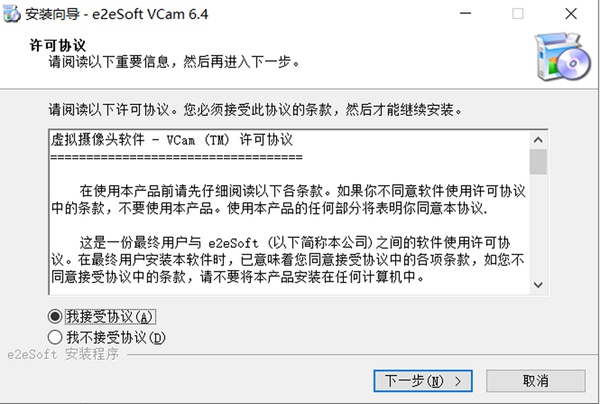Click the e2eSoft 安装程序 footer label
The image size is (600, 404).
pos(63,354)
